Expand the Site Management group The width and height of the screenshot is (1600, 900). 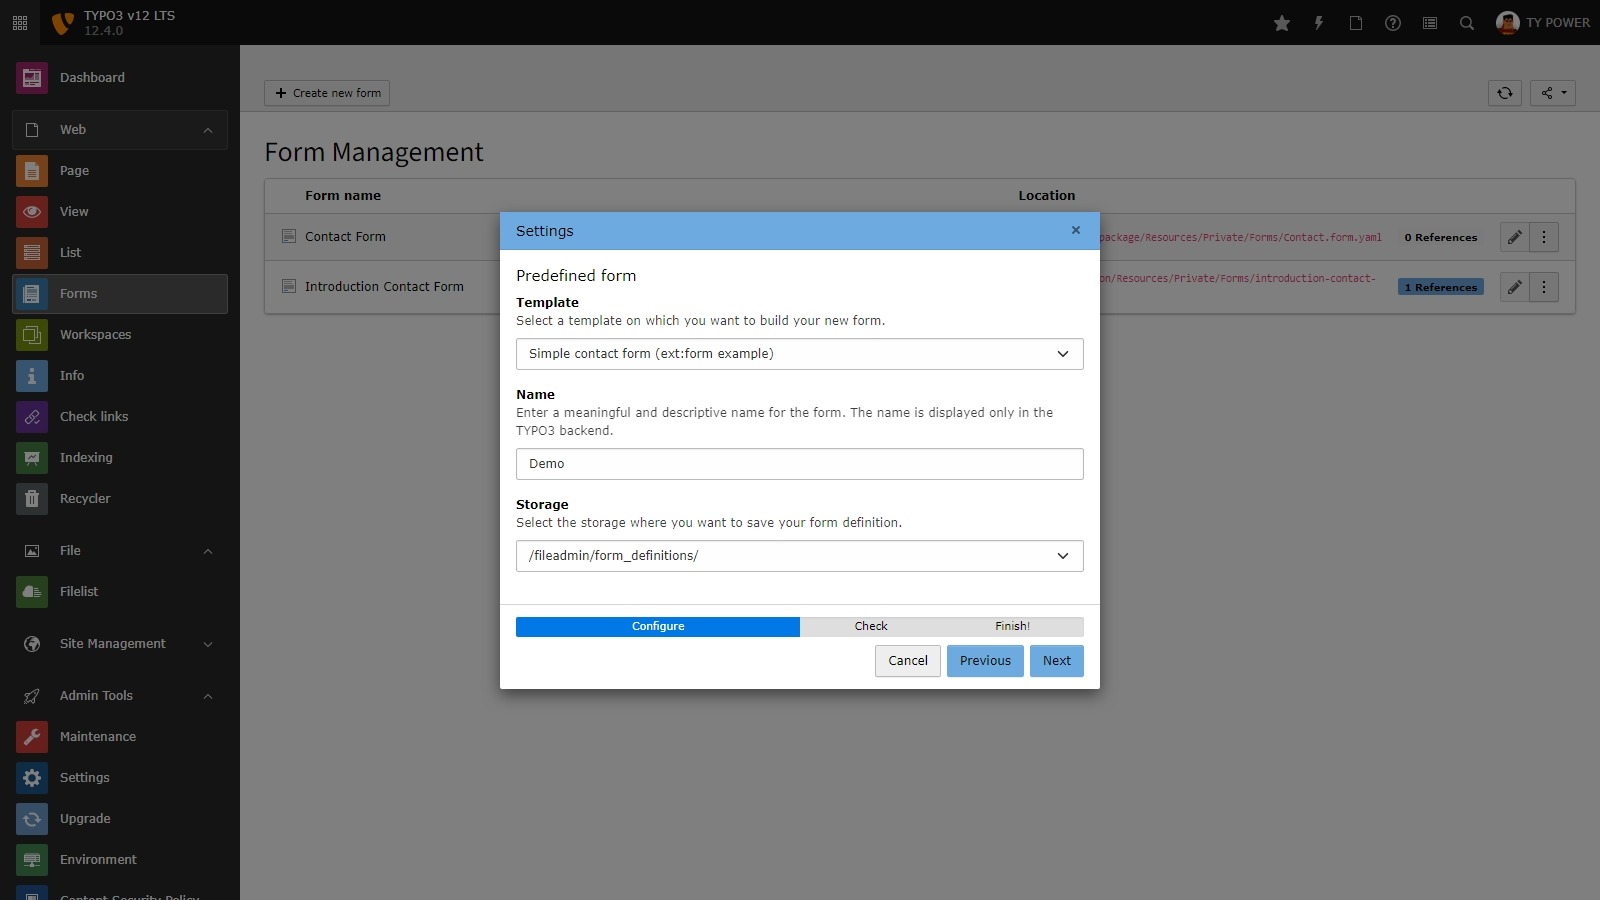[120, 644]
